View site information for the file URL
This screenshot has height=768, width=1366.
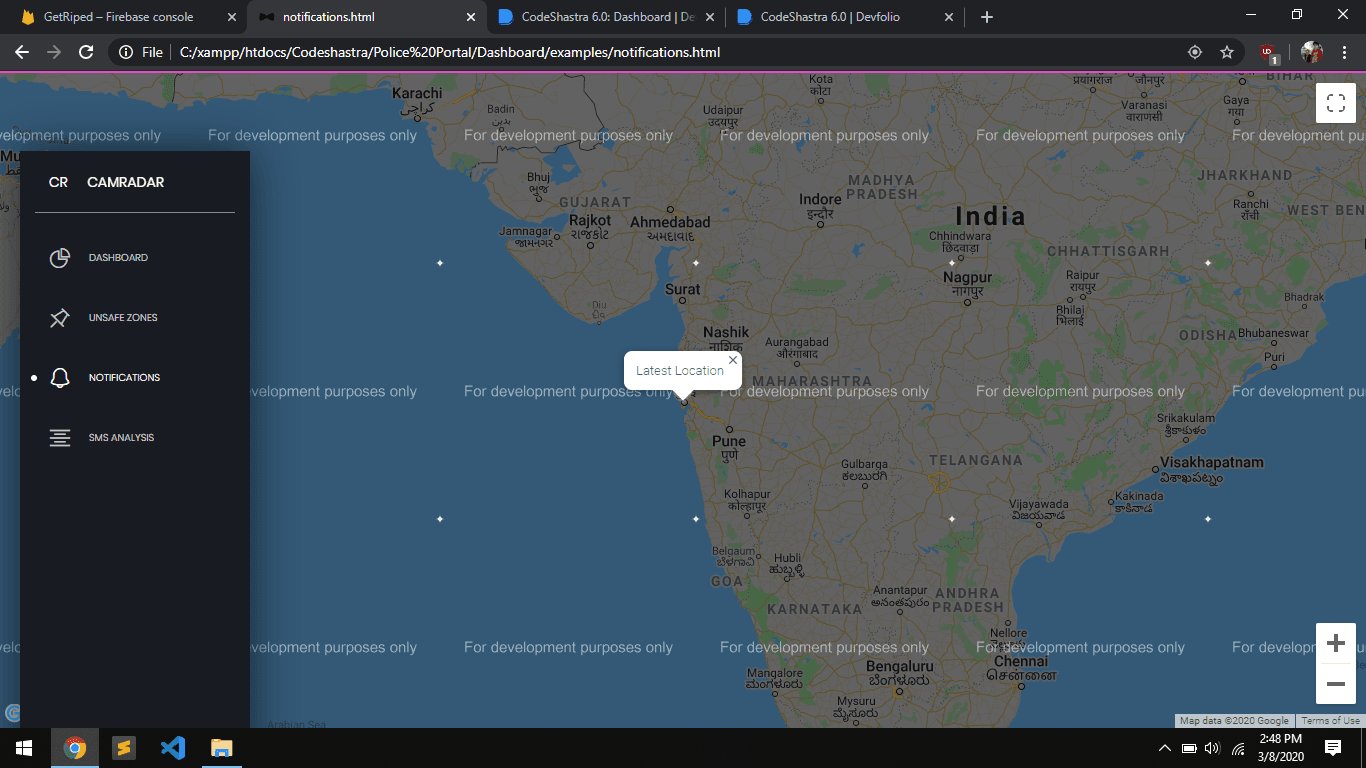141,52
